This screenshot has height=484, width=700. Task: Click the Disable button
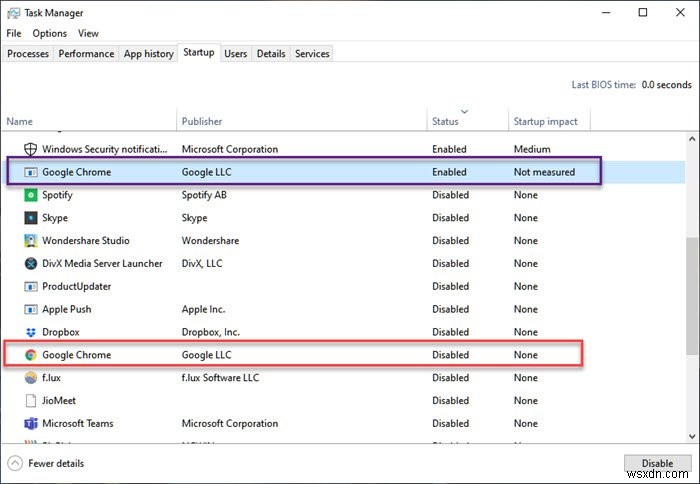(x=657, y=463)
